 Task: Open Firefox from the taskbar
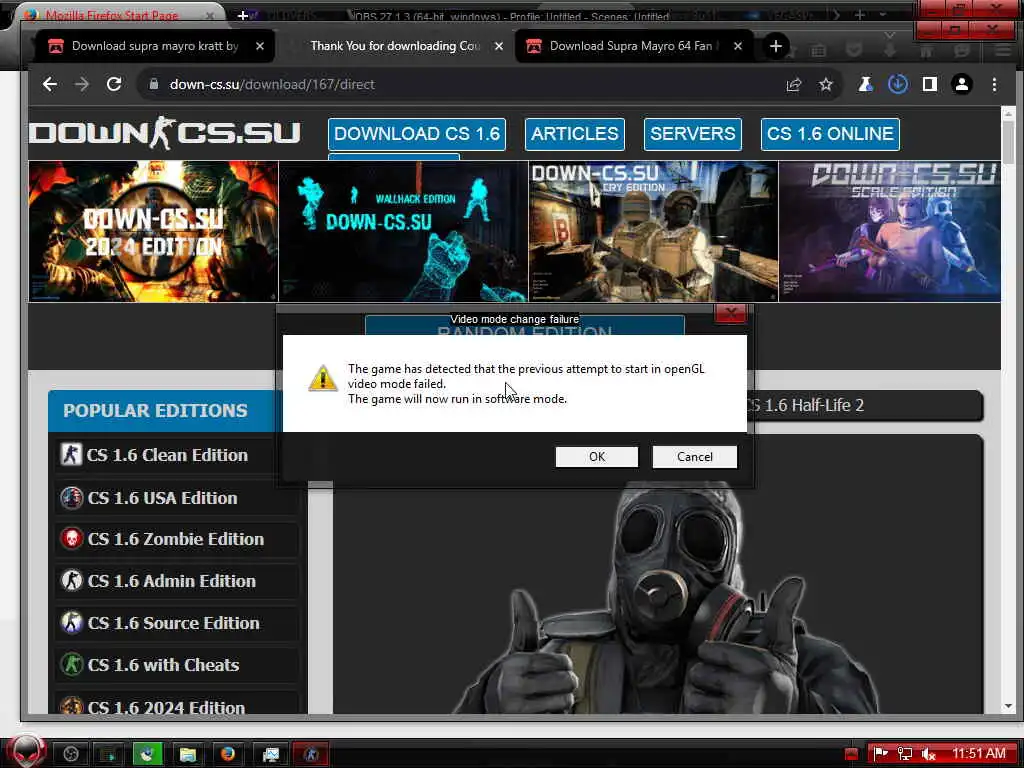pyautogui.click(x=227, y=754)
